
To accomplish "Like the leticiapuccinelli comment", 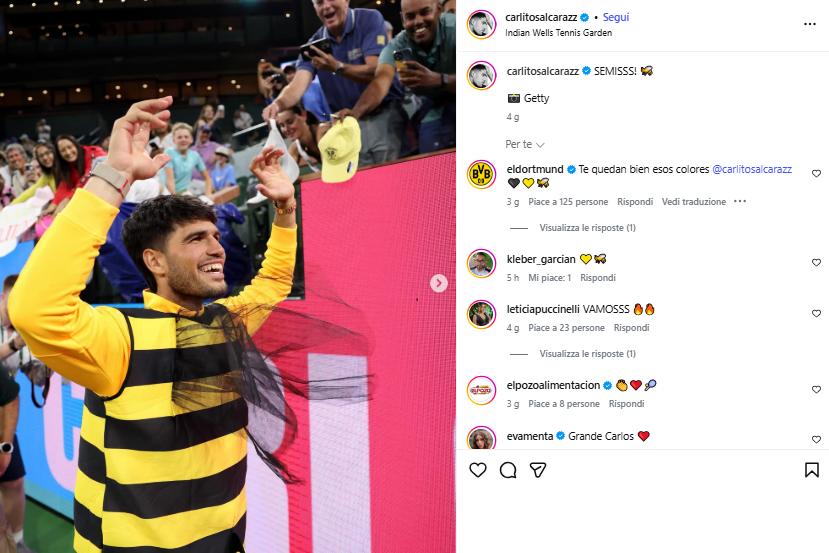I will point(816,314).
